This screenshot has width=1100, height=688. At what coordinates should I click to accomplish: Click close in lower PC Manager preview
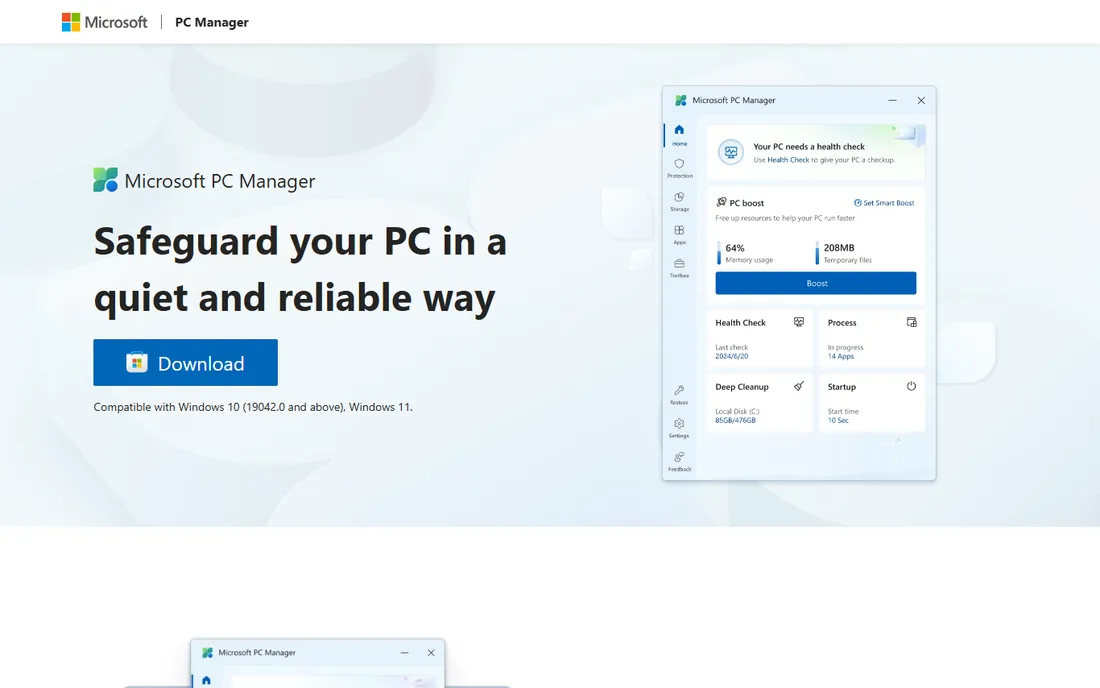point(431,652)
